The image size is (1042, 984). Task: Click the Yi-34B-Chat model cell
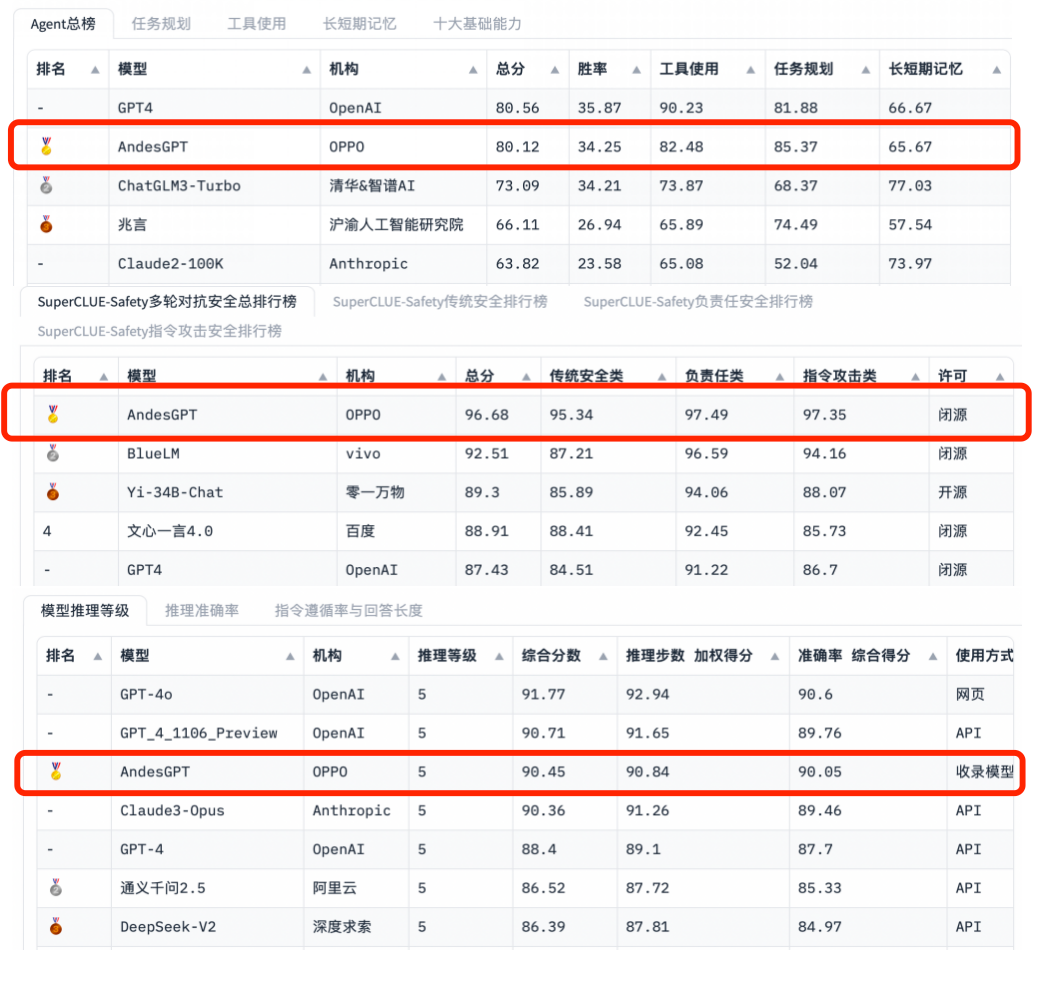[175, 492]
